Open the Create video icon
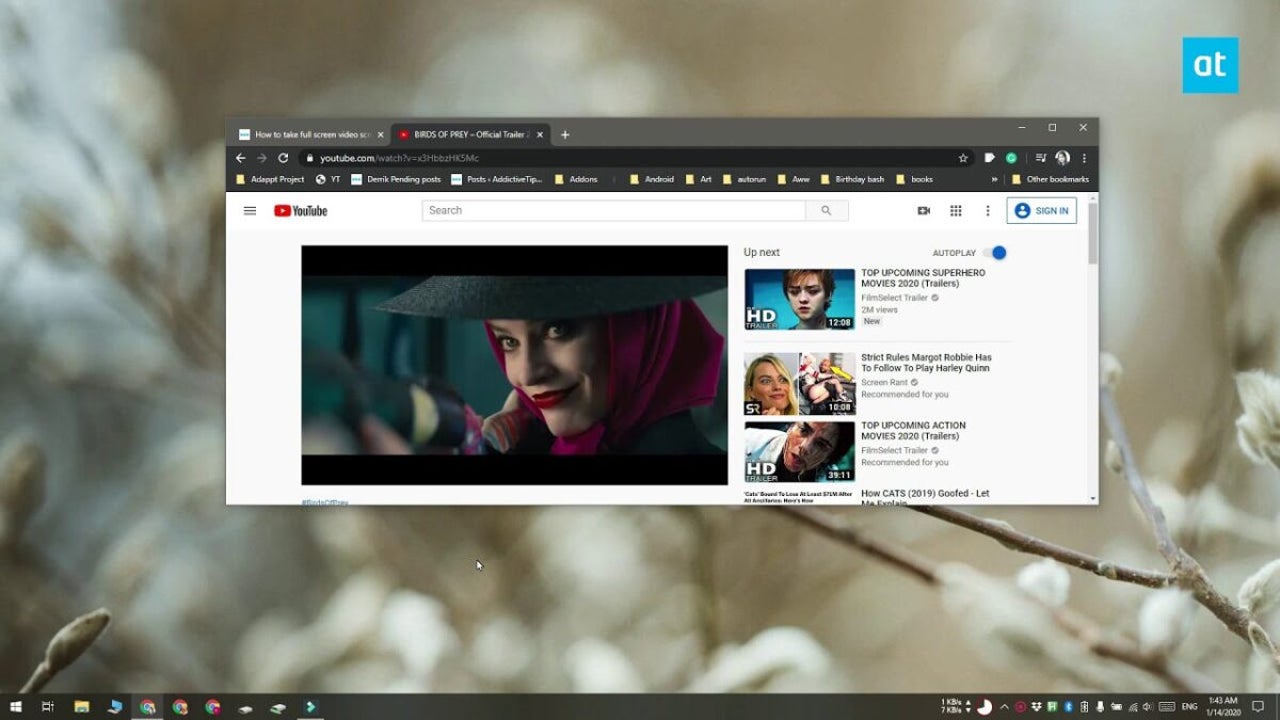The width and height of the screenshot is (1280, 720). [923, 210]
